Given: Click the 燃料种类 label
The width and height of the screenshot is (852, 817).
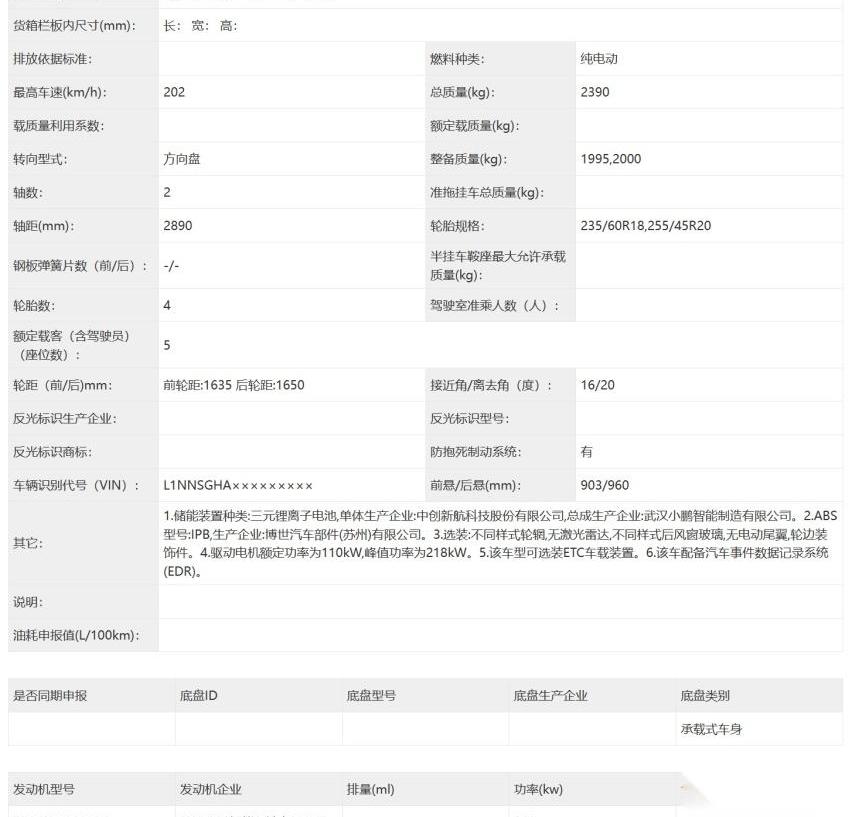Looking at the screenshot, I should (x=456, y=59).
